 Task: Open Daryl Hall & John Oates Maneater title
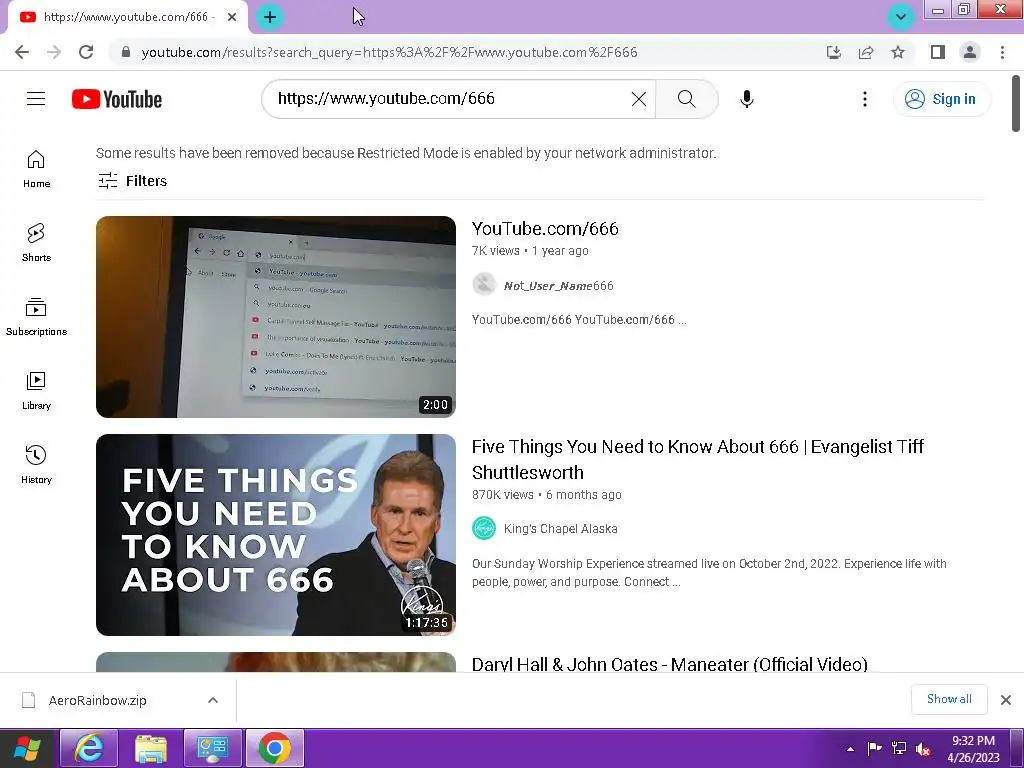pos(669,664)
